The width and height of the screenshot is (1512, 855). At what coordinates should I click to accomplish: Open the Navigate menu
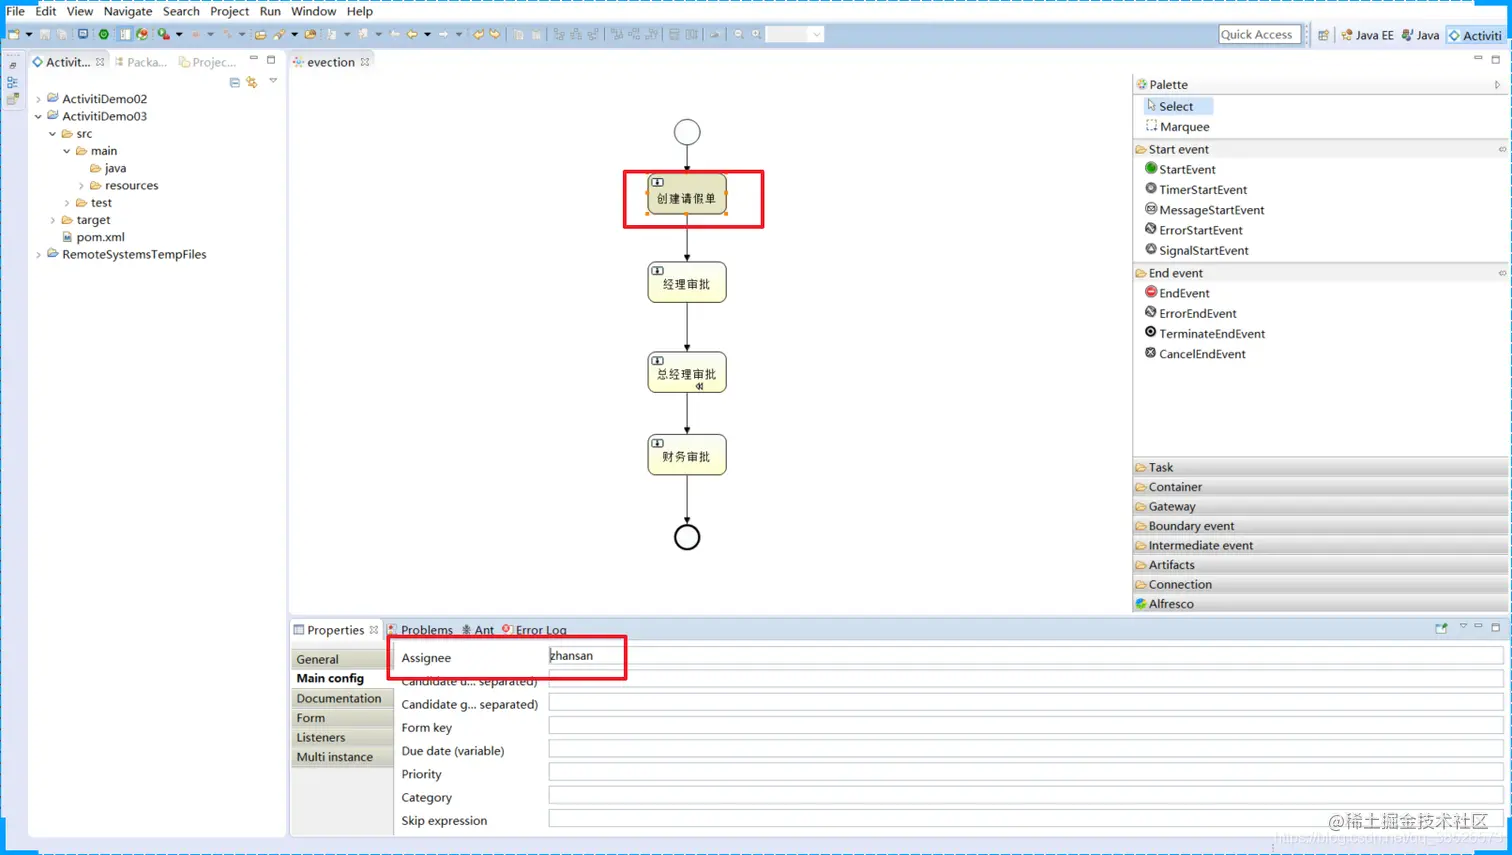click(128, 11)
